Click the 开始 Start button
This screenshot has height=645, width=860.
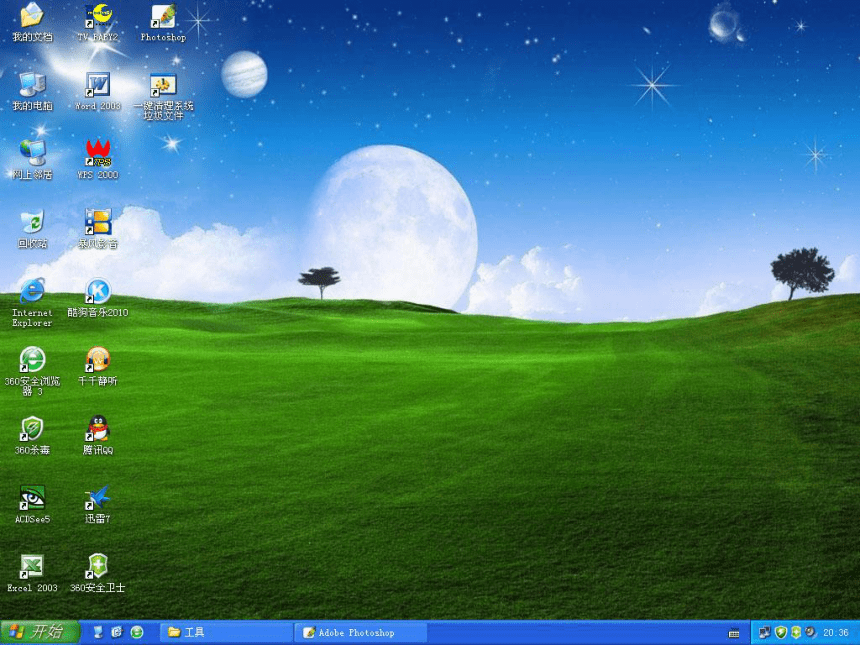coord(39,632)
